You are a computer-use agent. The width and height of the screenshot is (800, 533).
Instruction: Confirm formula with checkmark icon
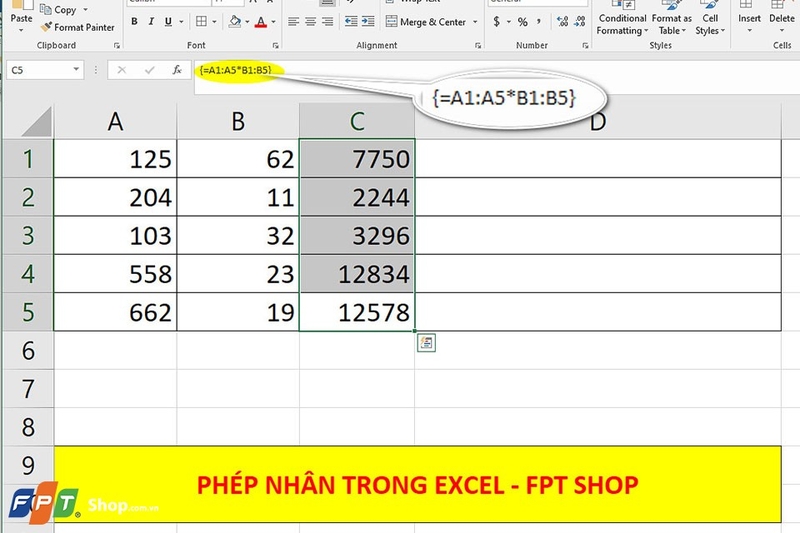(149, 70)
